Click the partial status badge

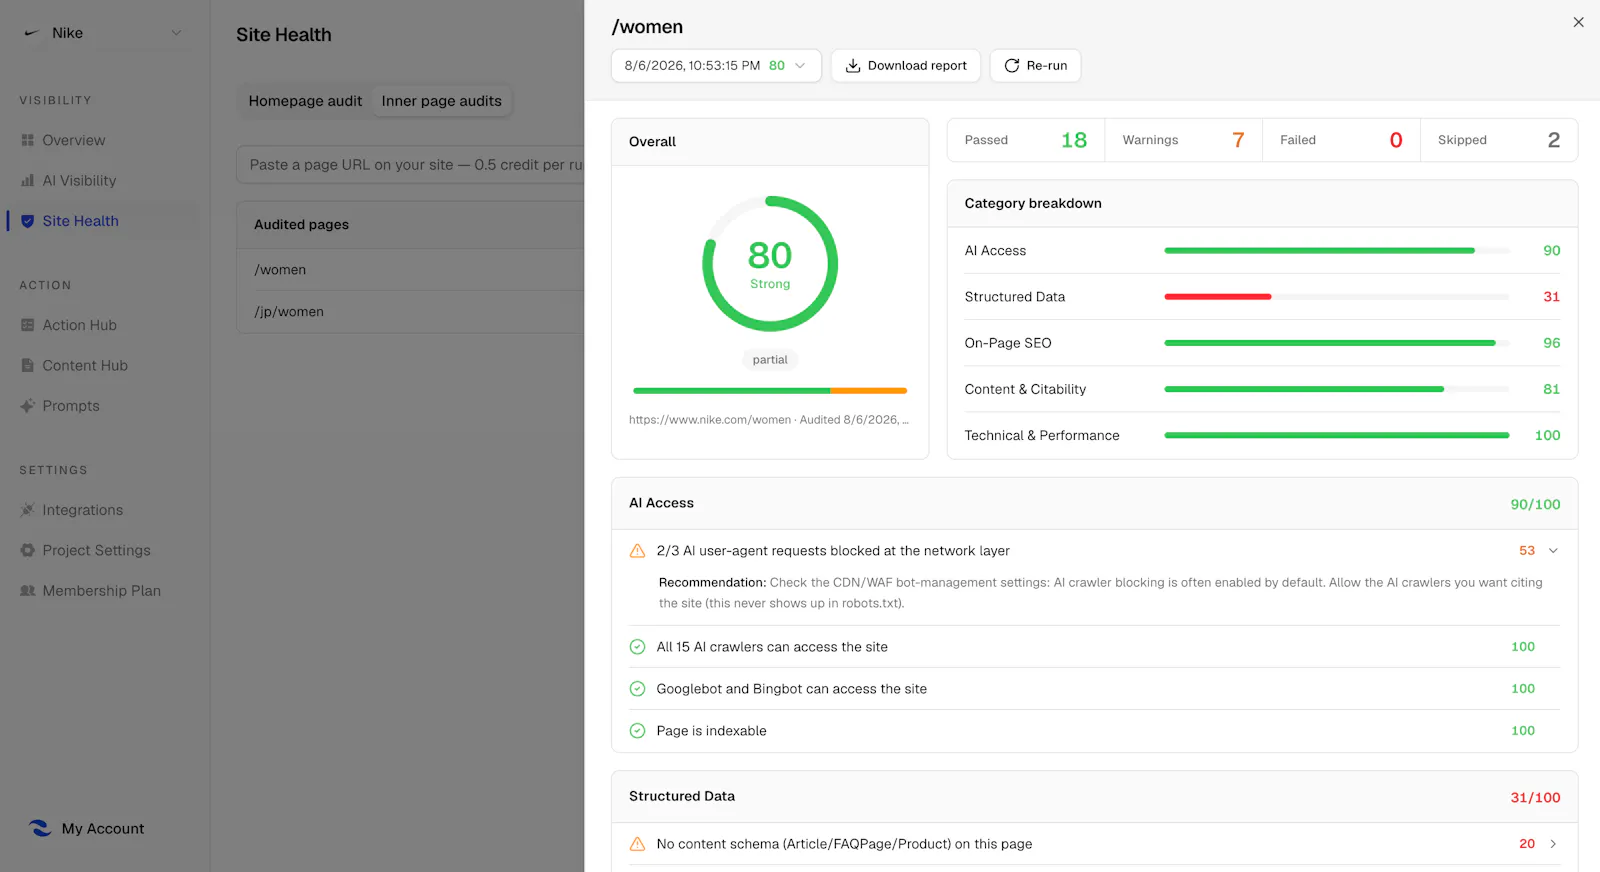770,360
